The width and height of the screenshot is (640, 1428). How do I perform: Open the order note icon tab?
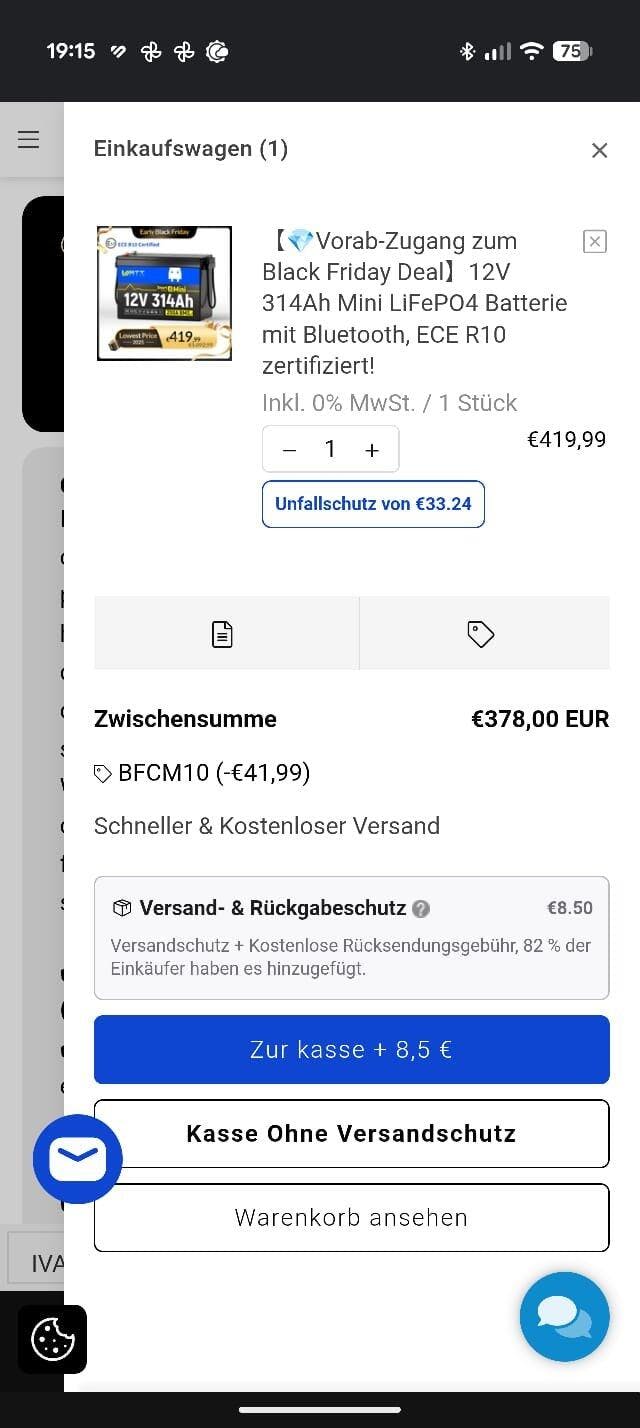click(222, 634)
